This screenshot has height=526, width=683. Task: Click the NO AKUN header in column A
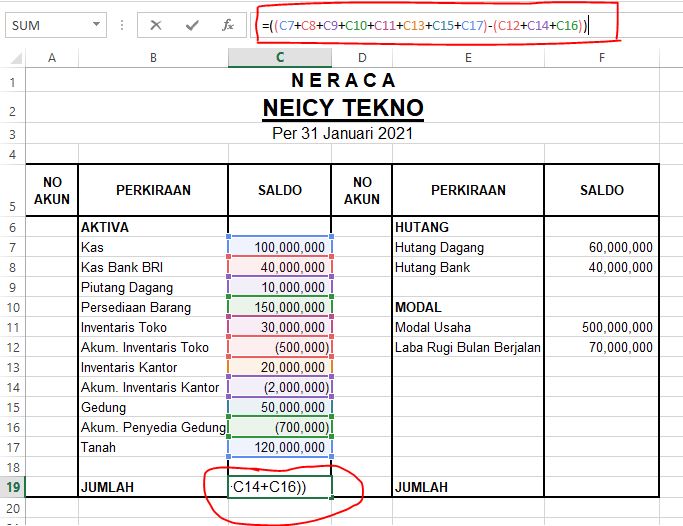point(52,190)
